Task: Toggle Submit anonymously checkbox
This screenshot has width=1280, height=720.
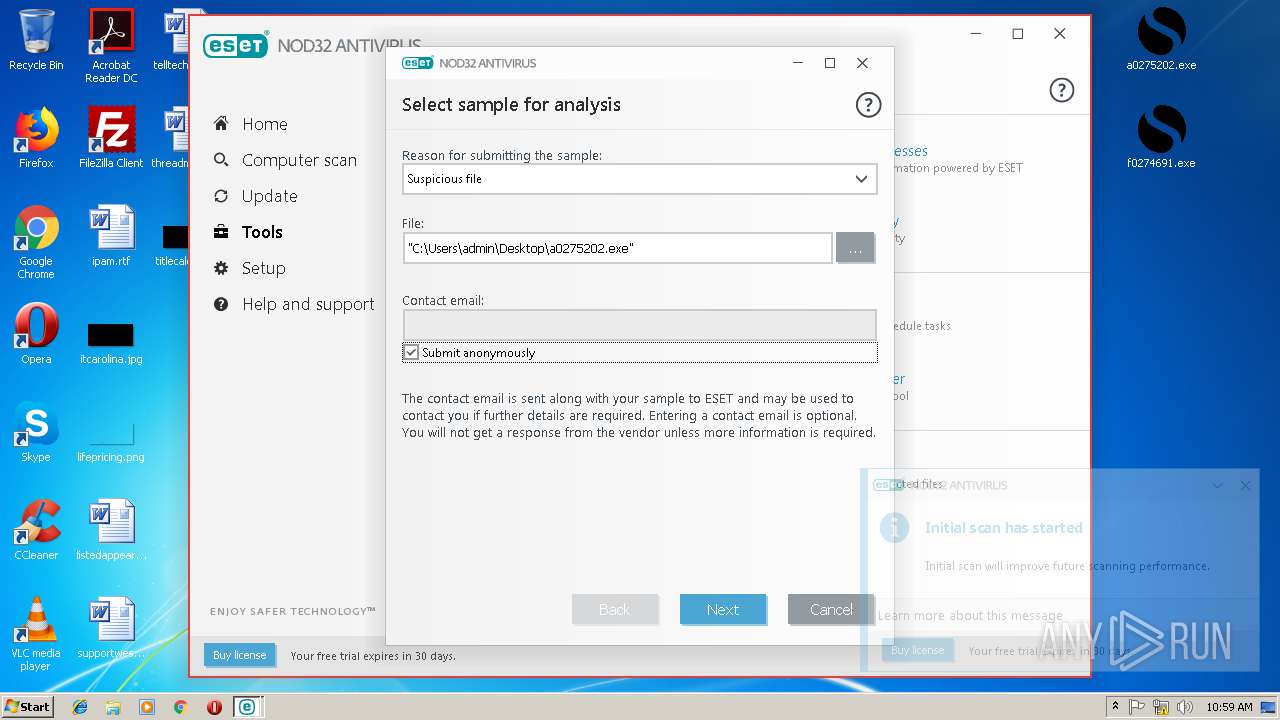Action: coord(411,352)
